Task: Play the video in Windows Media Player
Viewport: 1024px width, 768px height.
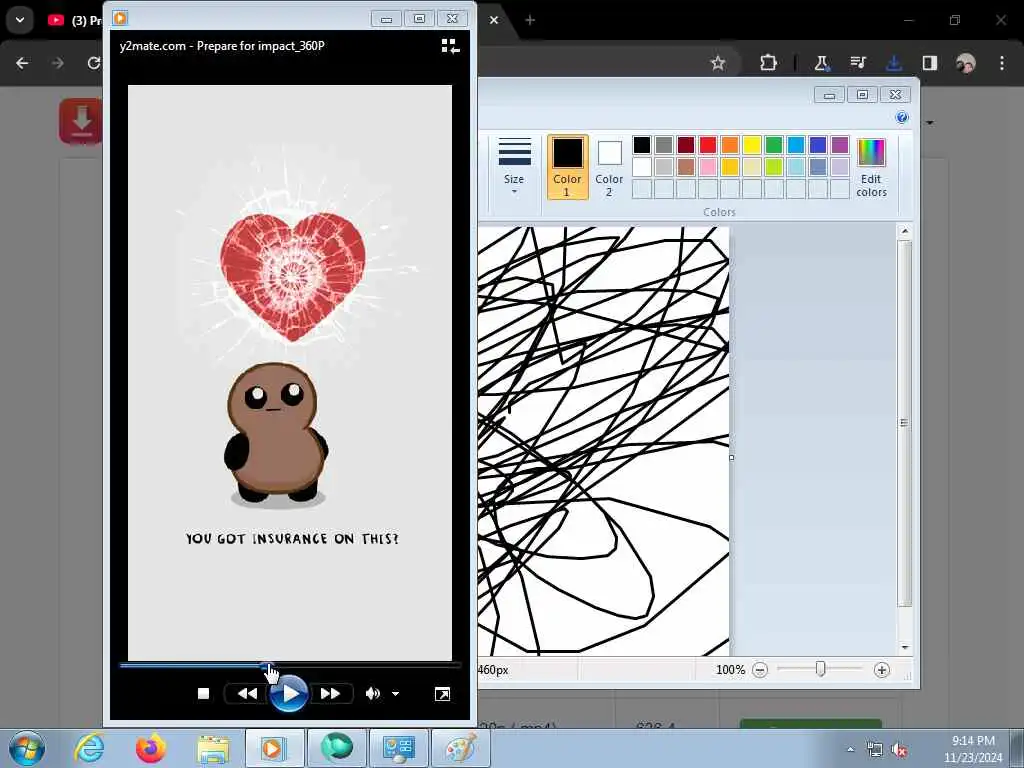Action: click(x=288, y=694)
